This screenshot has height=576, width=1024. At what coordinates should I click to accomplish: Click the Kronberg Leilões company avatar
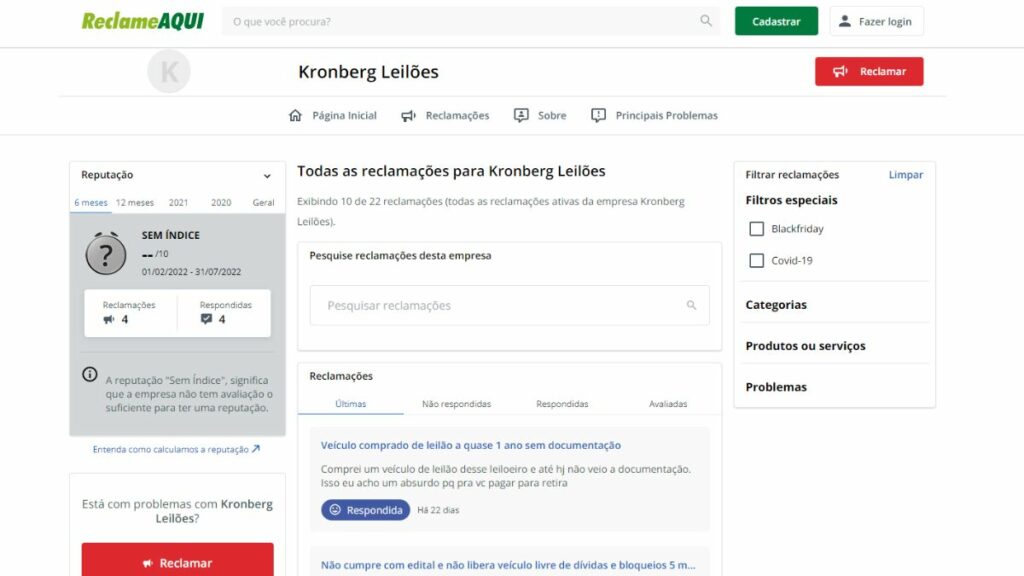169,72
